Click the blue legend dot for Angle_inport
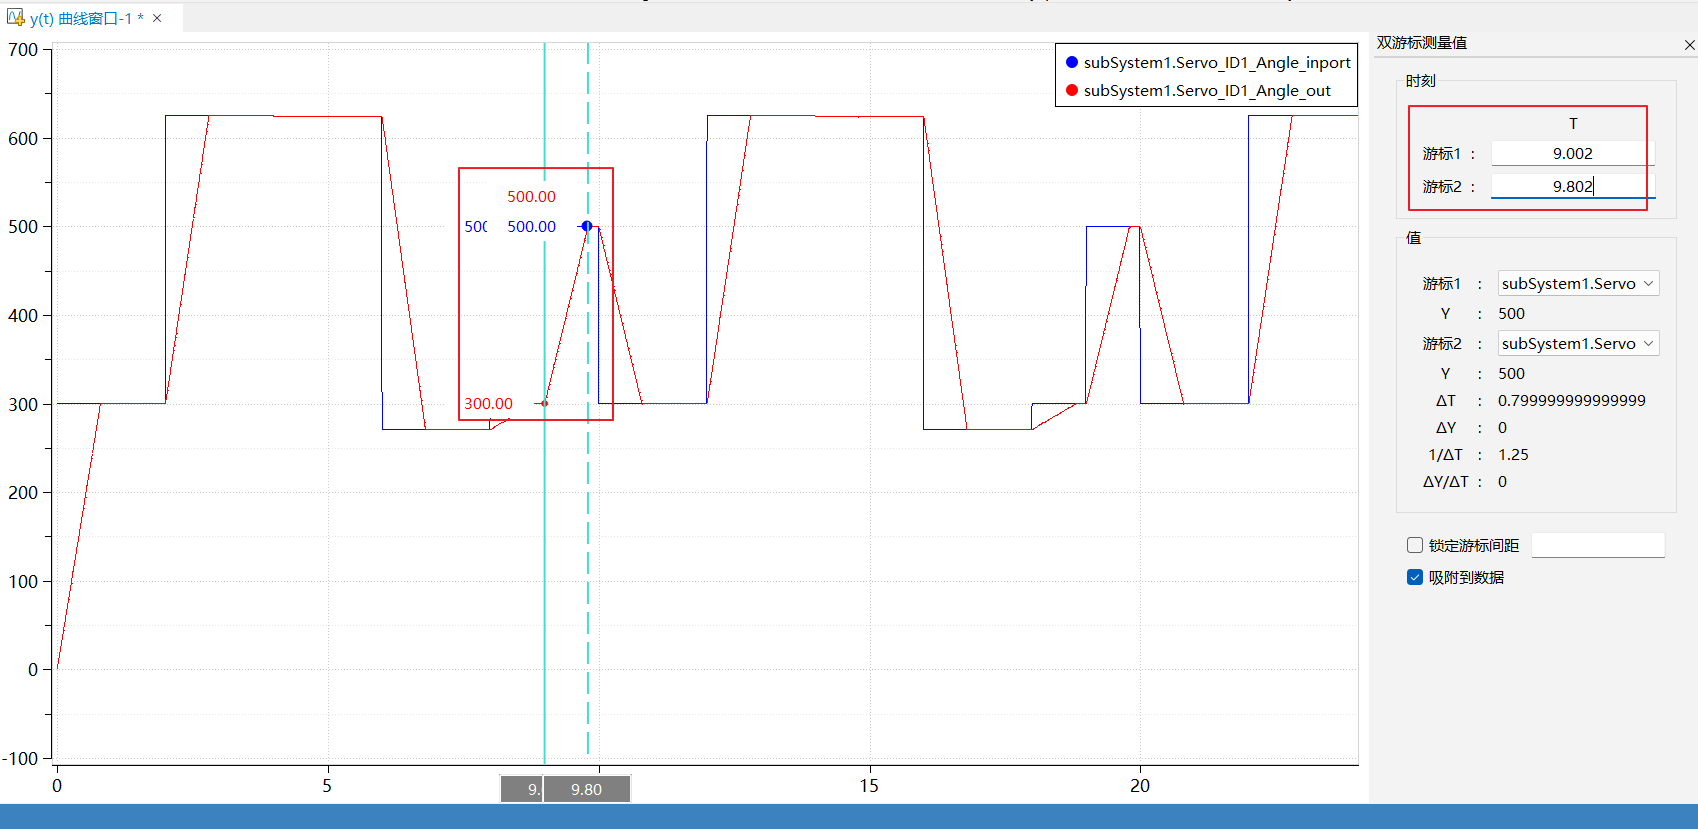This screenshot has width=1698, height=829. (1072, 62)
